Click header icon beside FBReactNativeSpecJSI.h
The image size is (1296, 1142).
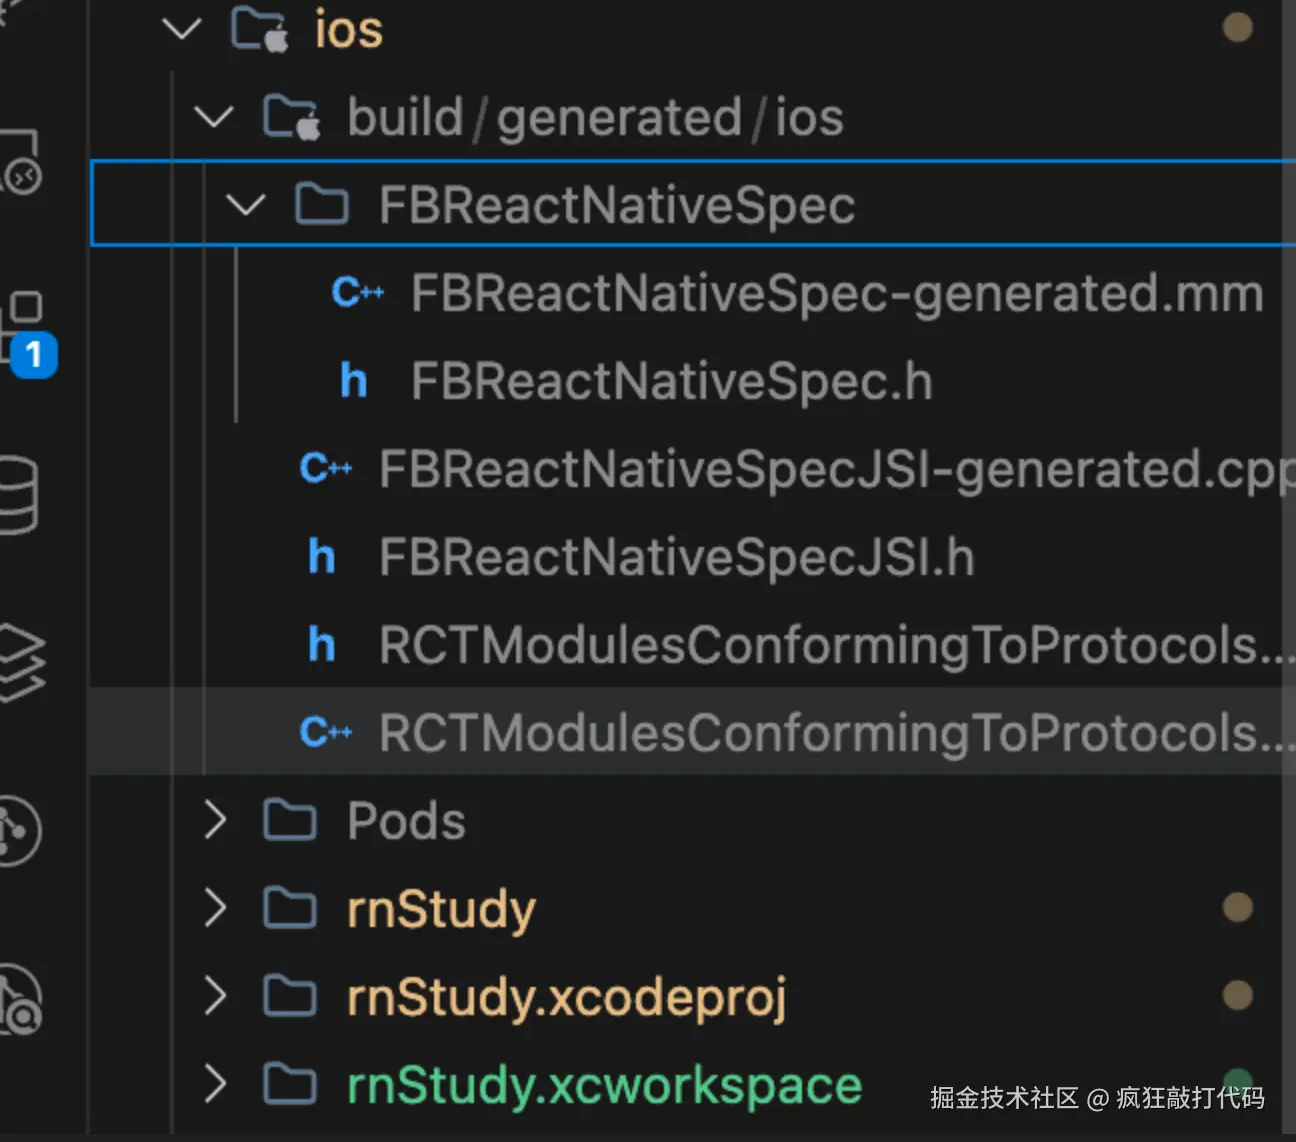(321, 557)
